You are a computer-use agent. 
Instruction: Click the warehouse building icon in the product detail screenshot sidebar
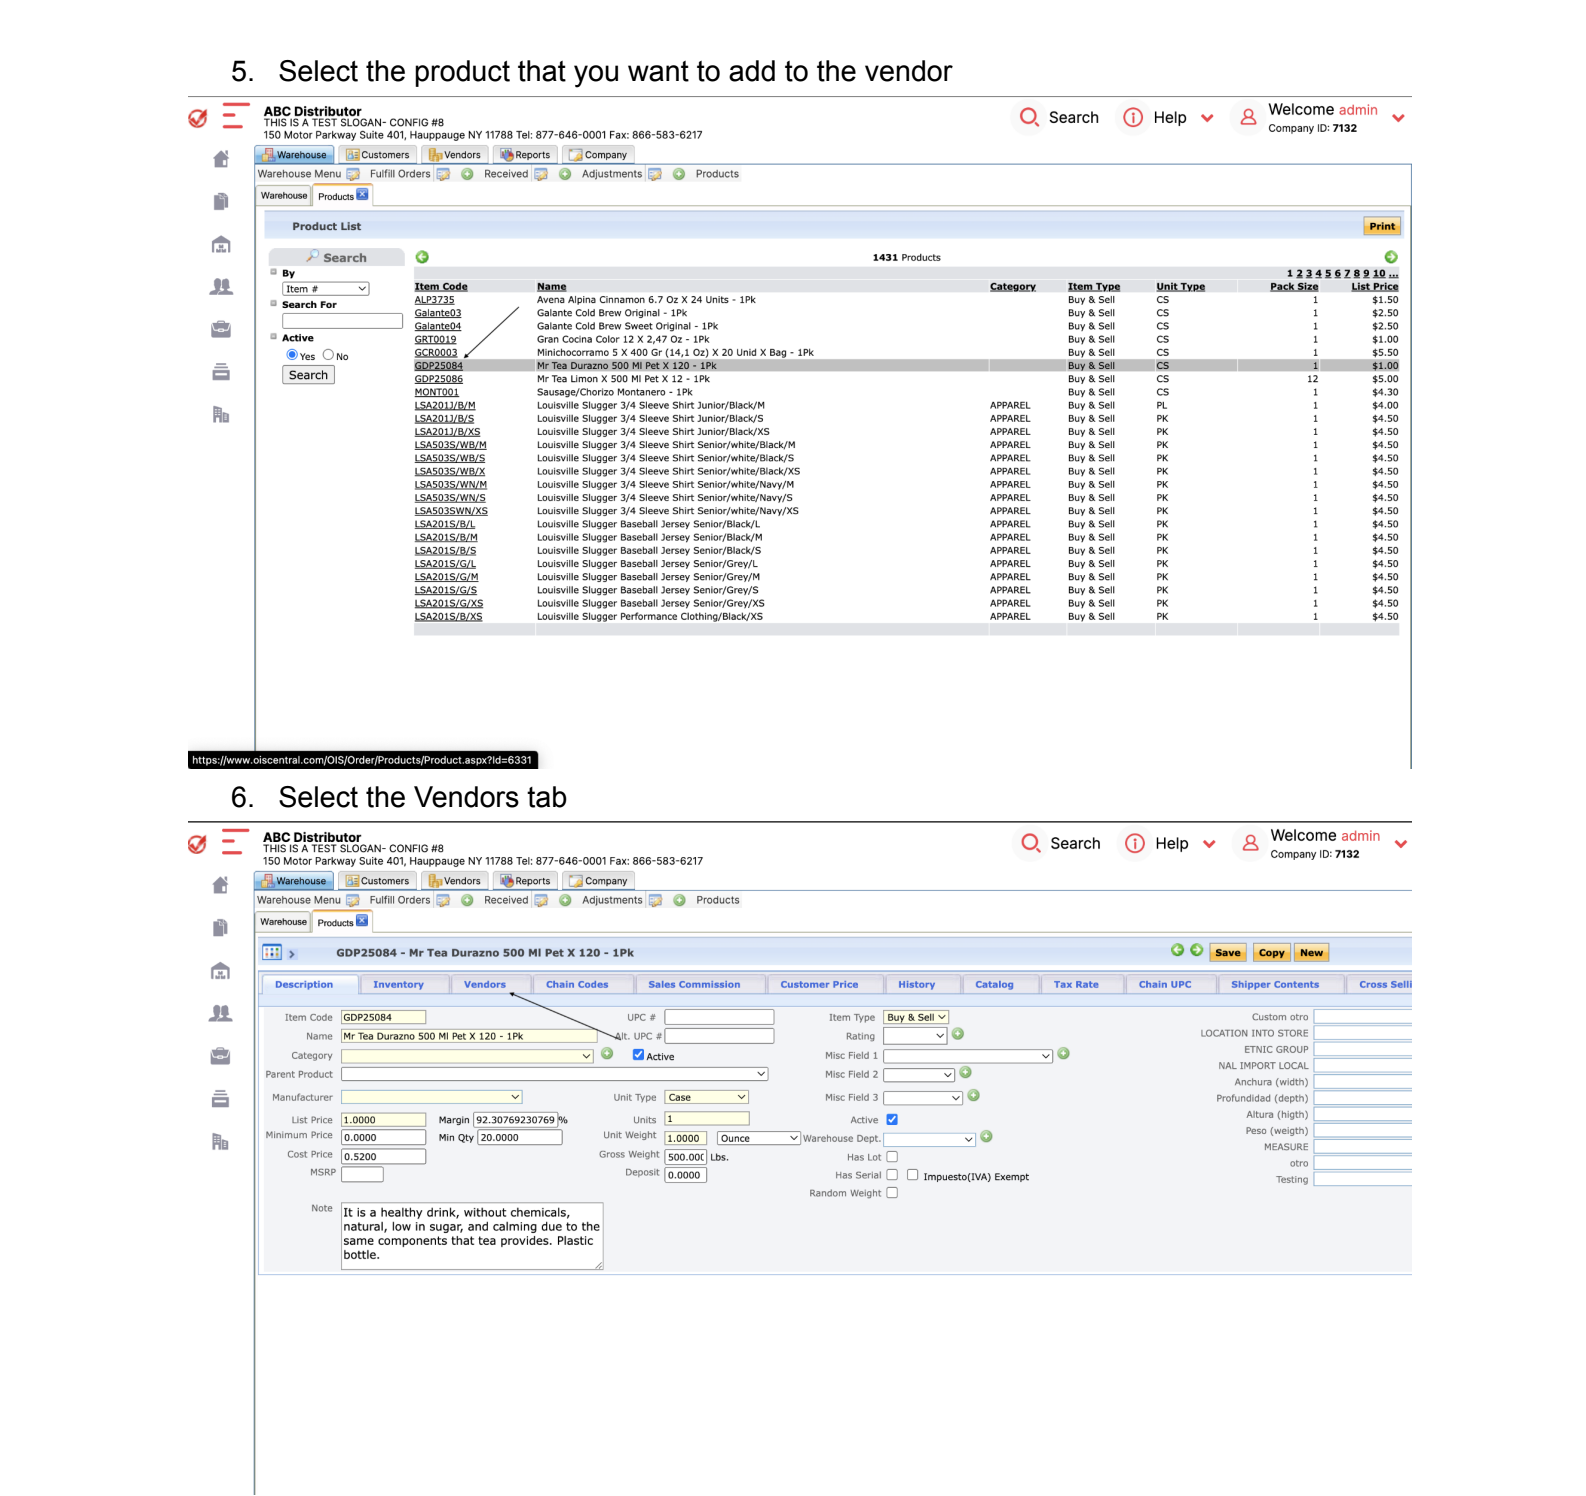221,971
